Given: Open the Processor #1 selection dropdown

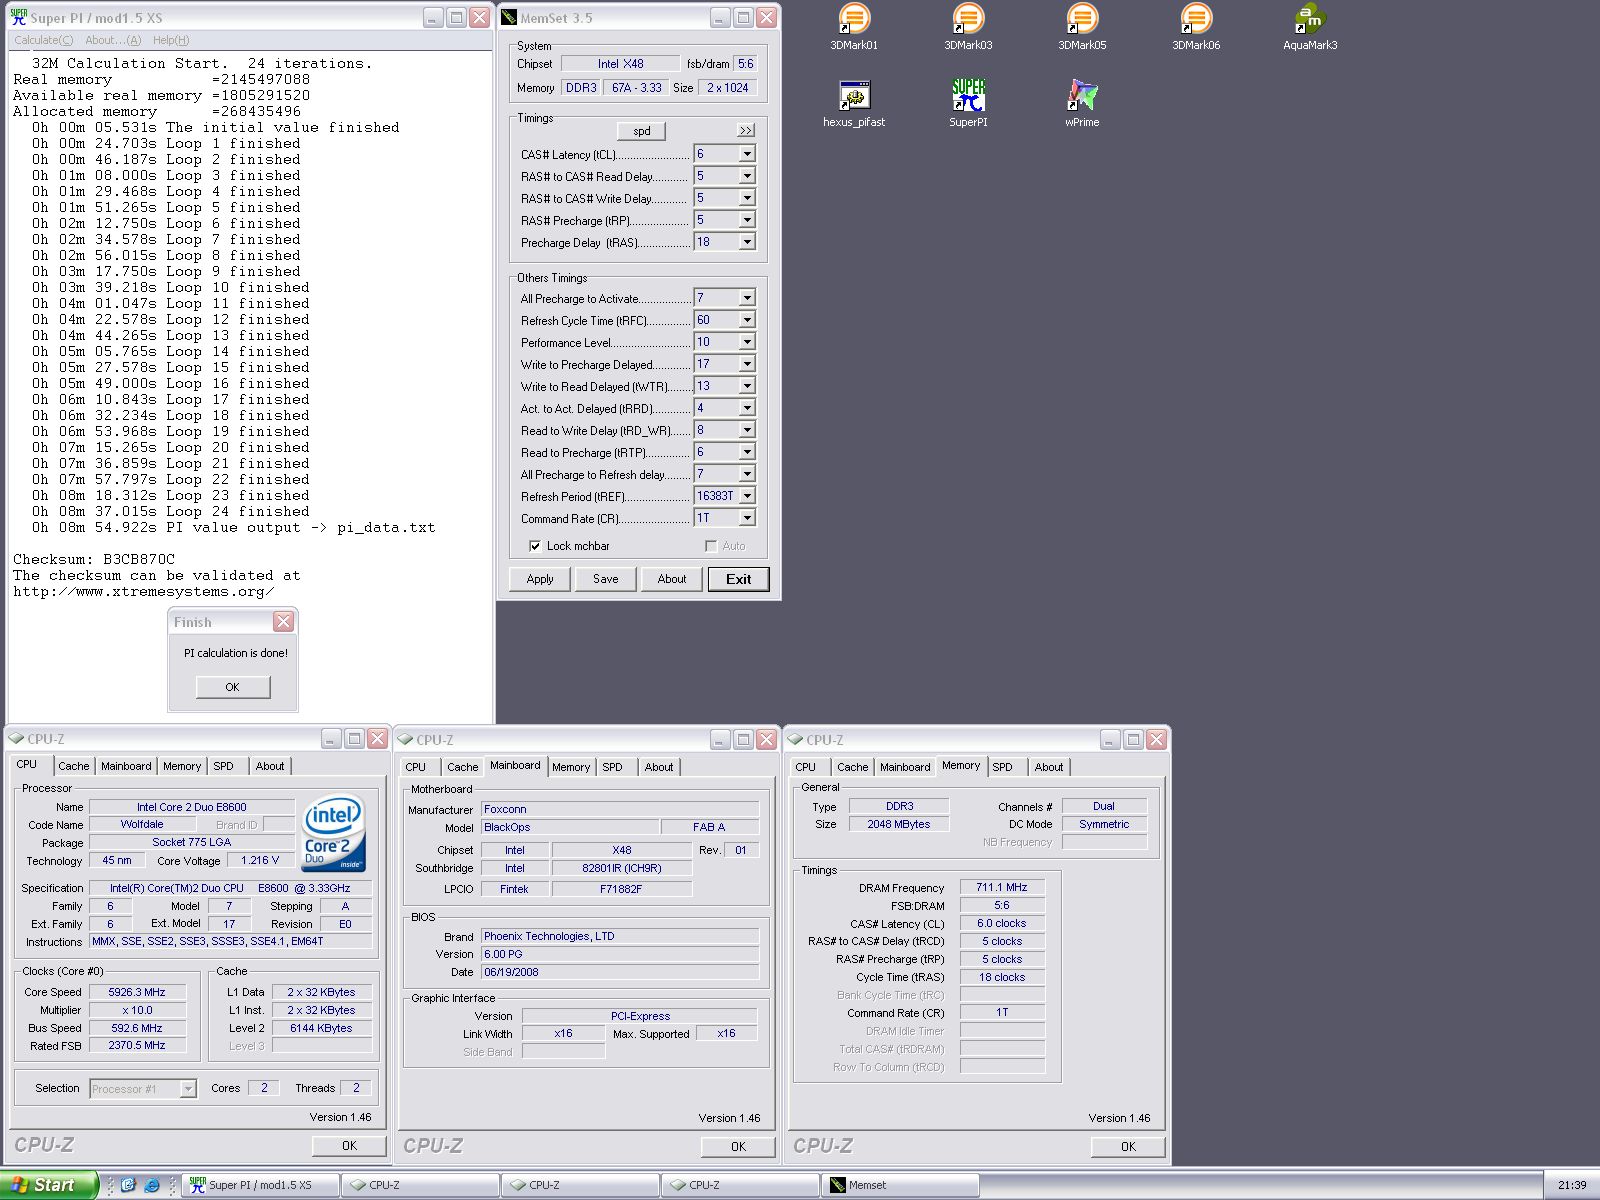Looking at the screenshot, I should click(x=188, y=1089).
